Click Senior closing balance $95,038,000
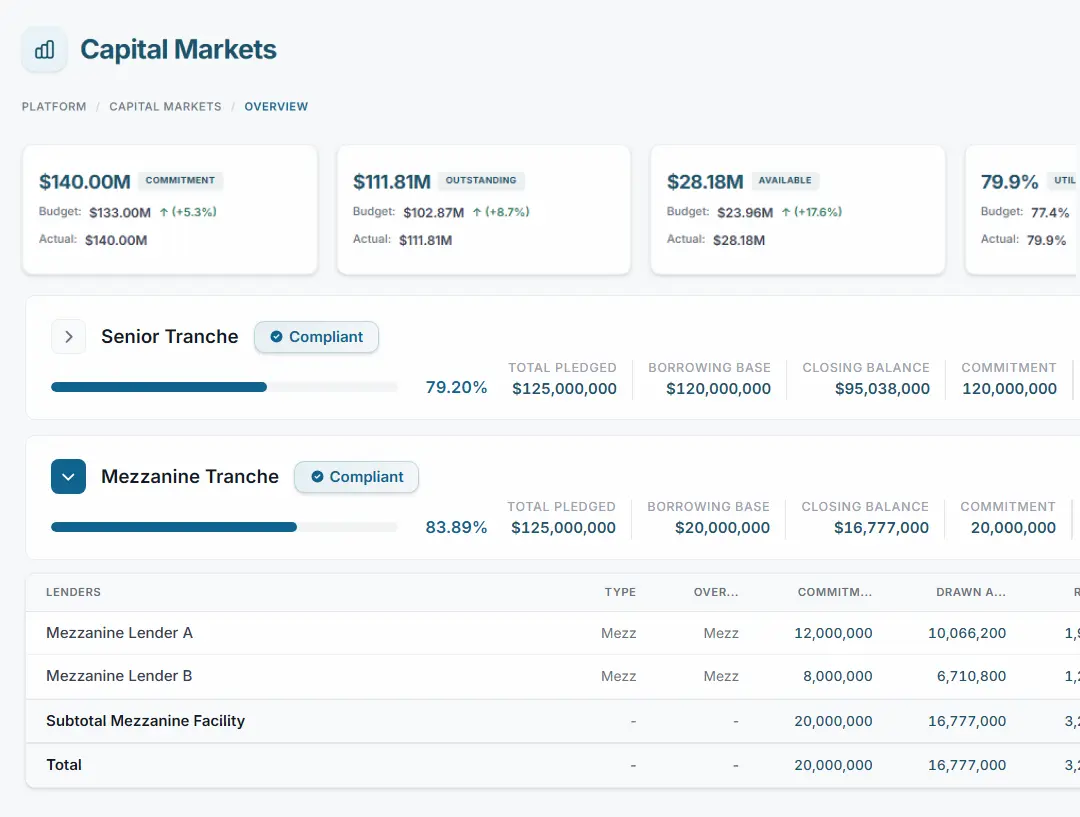1080x817 pixels. tap(882, 389)
